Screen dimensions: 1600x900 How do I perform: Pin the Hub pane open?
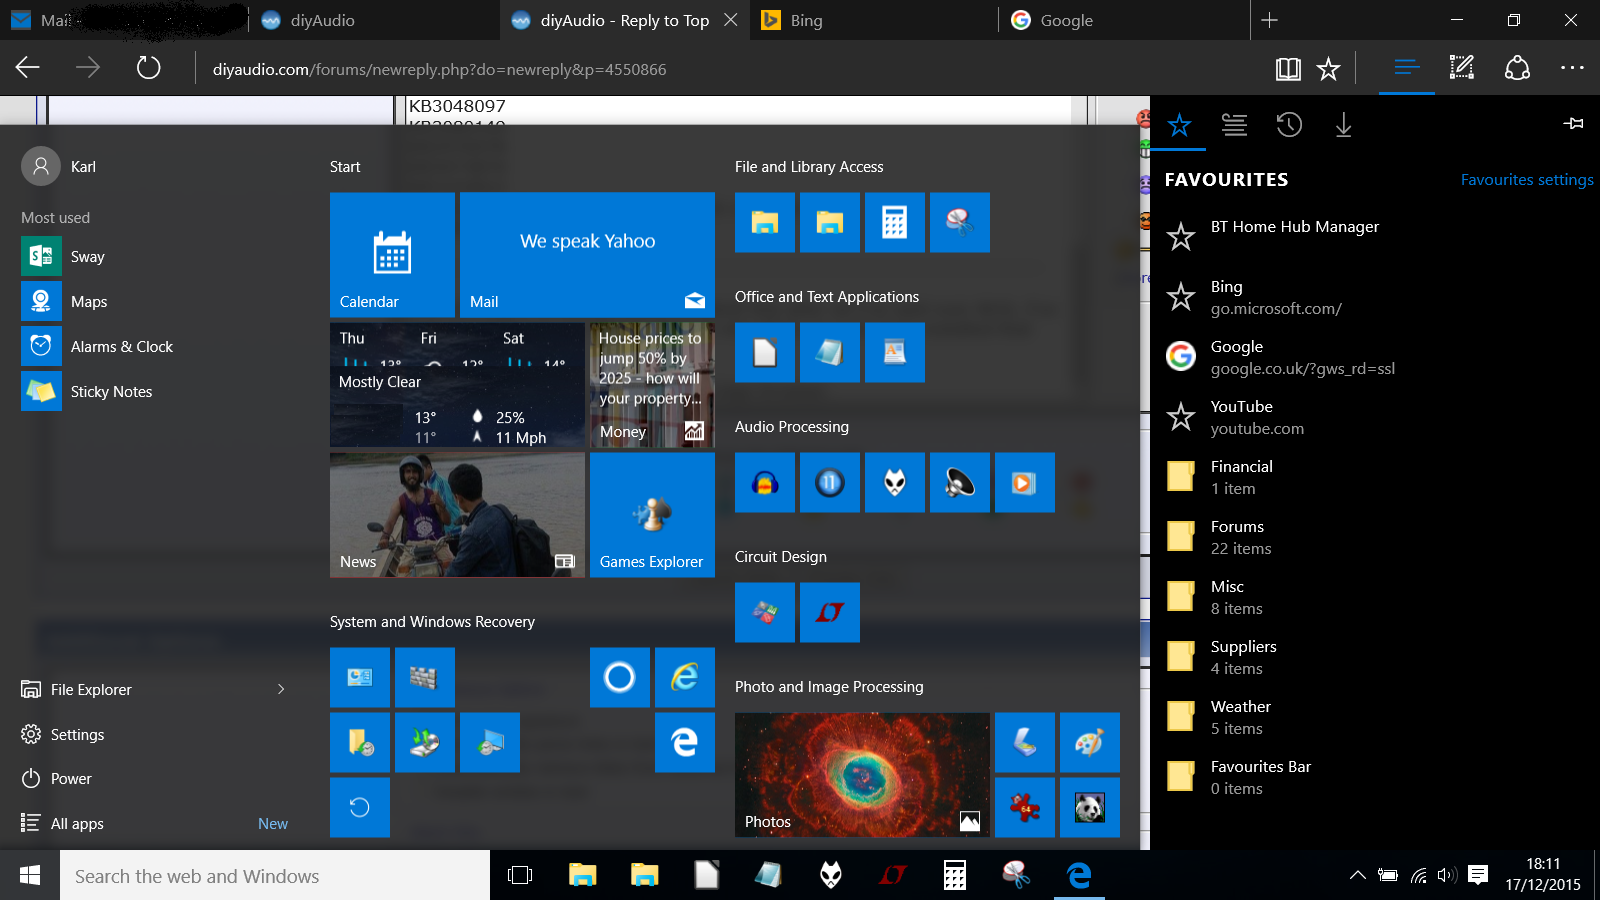click(1573, 124)
